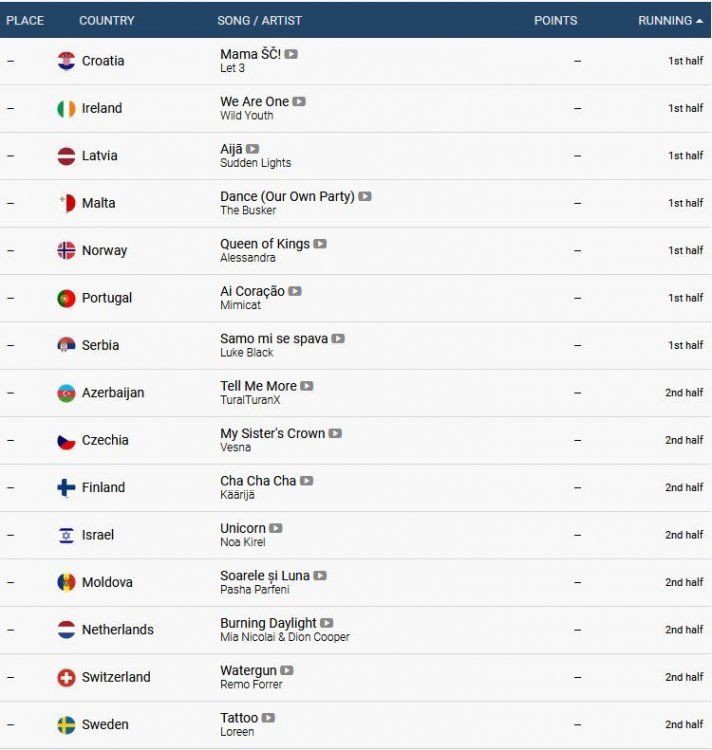
Task: Play the video for Mama ŠČ!
Action: [291, 54]
